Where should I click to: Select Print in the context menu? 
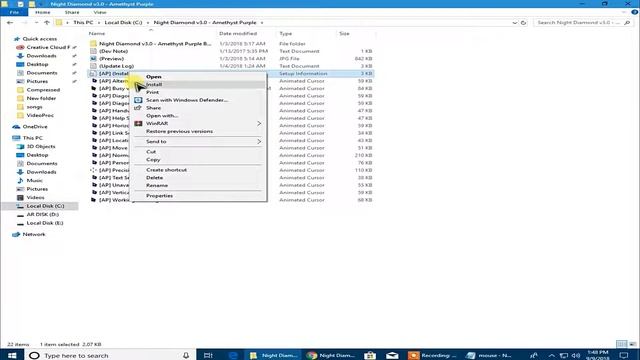point(152,92)
